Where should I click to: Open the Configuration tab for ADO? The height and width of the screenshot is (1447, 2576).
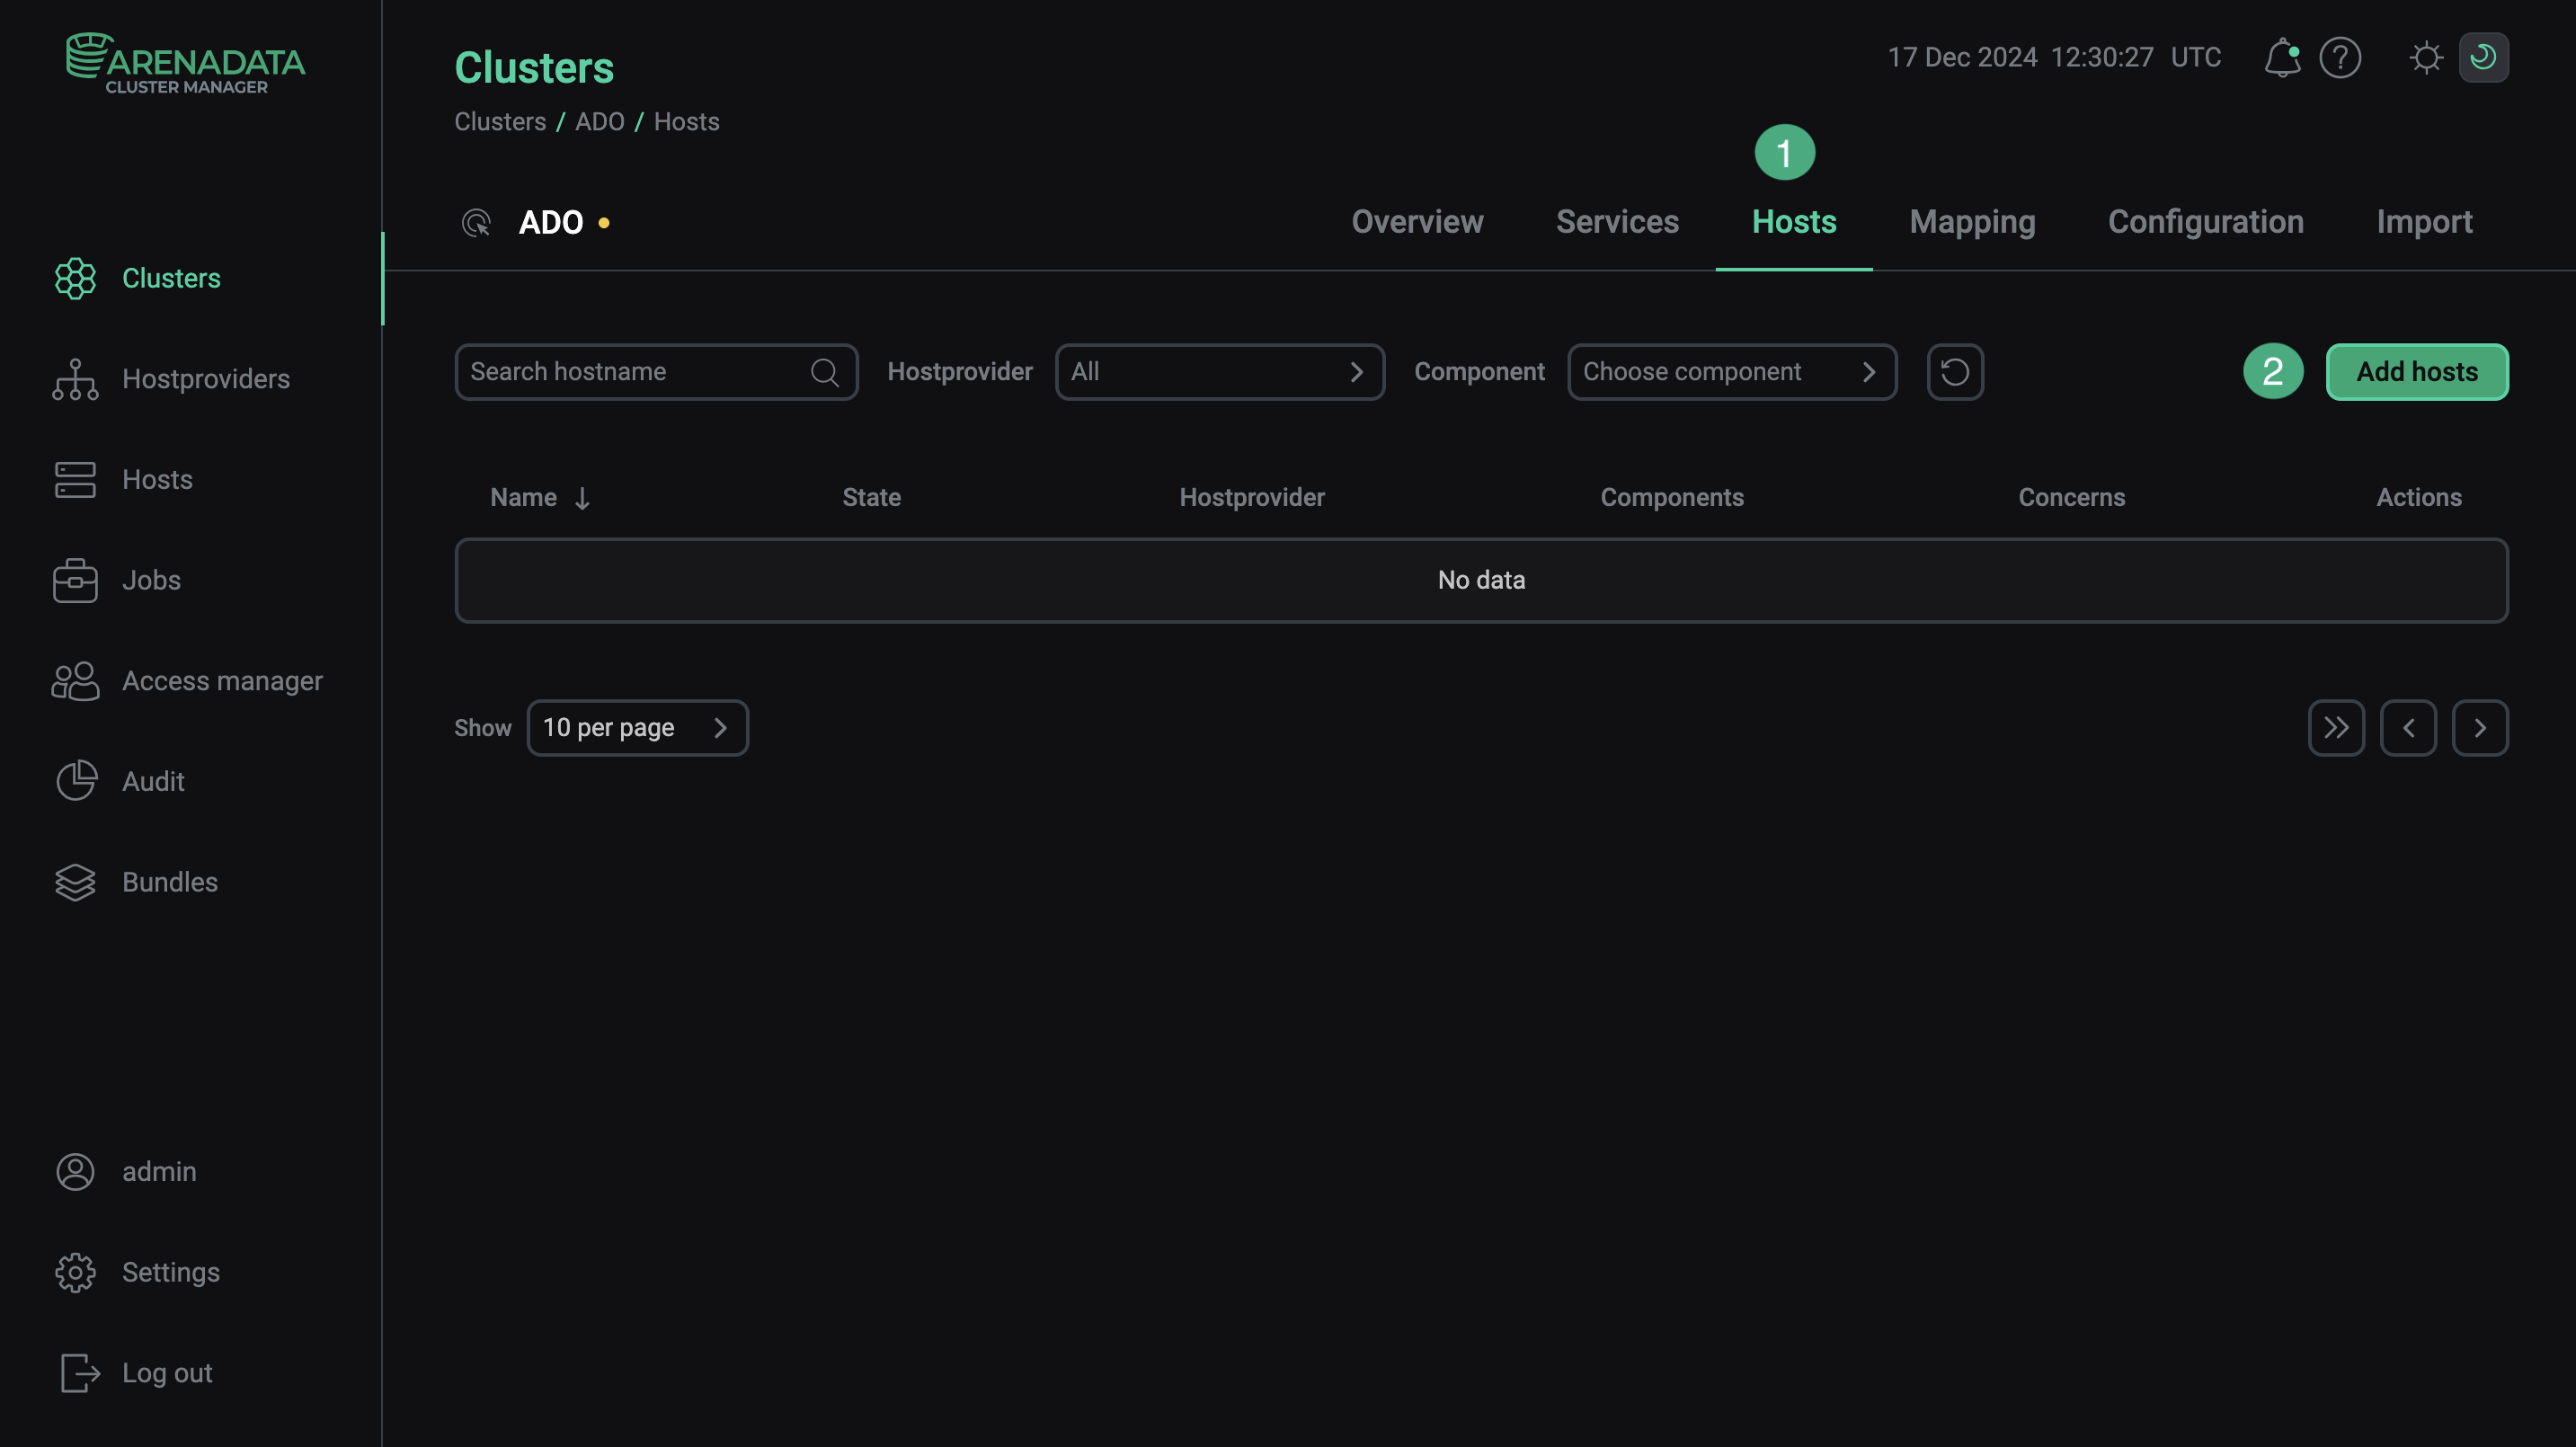pos(2205,221)
